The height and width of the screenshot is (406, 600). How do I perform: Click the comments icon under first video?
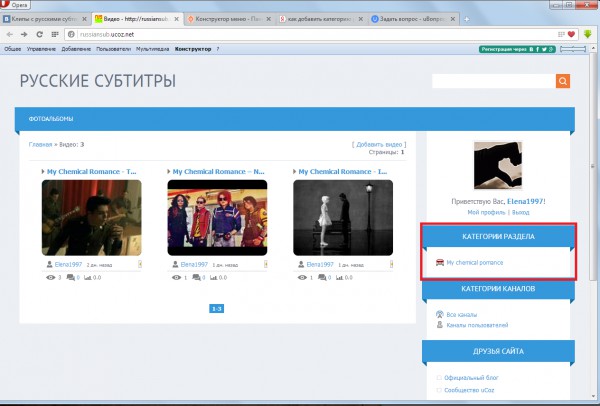(70, 277)
